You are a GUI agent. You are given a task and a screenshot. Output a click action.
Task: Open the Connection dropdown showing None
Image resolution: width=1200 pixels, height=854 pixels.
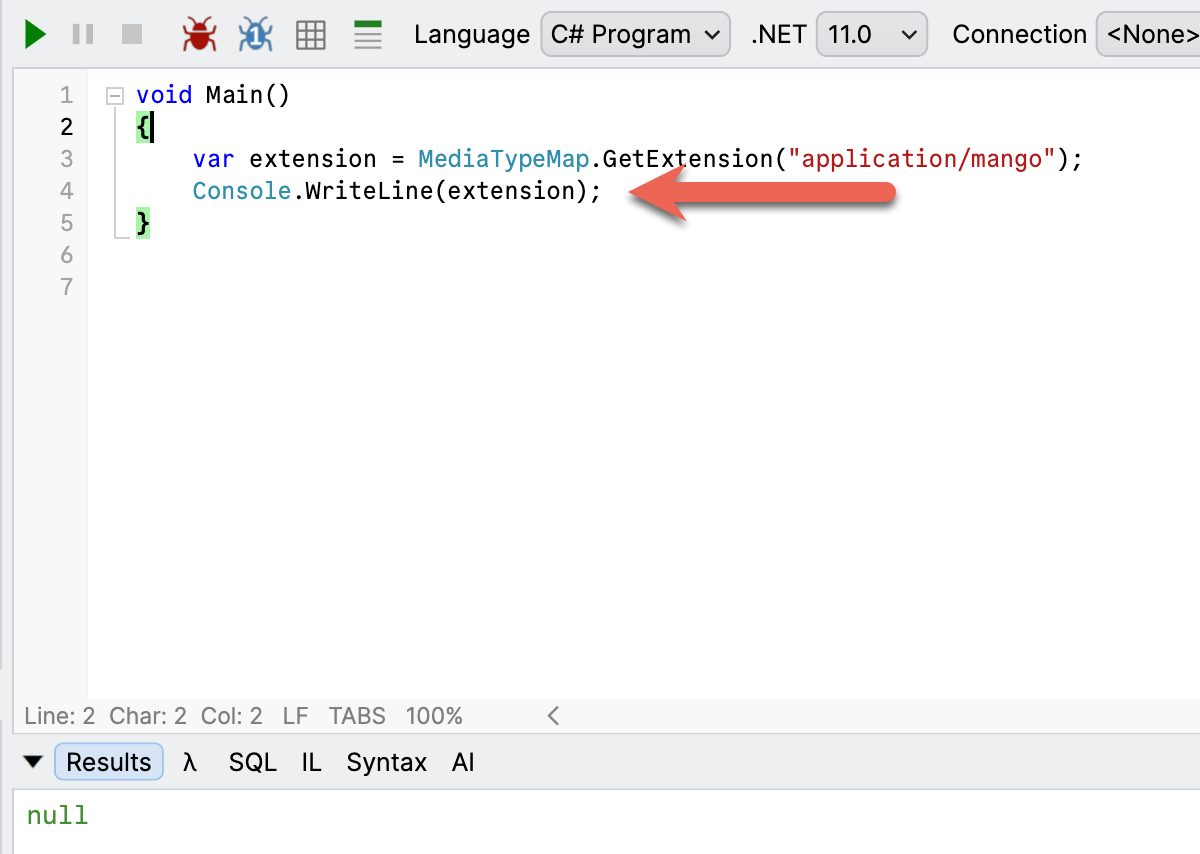1148,34
